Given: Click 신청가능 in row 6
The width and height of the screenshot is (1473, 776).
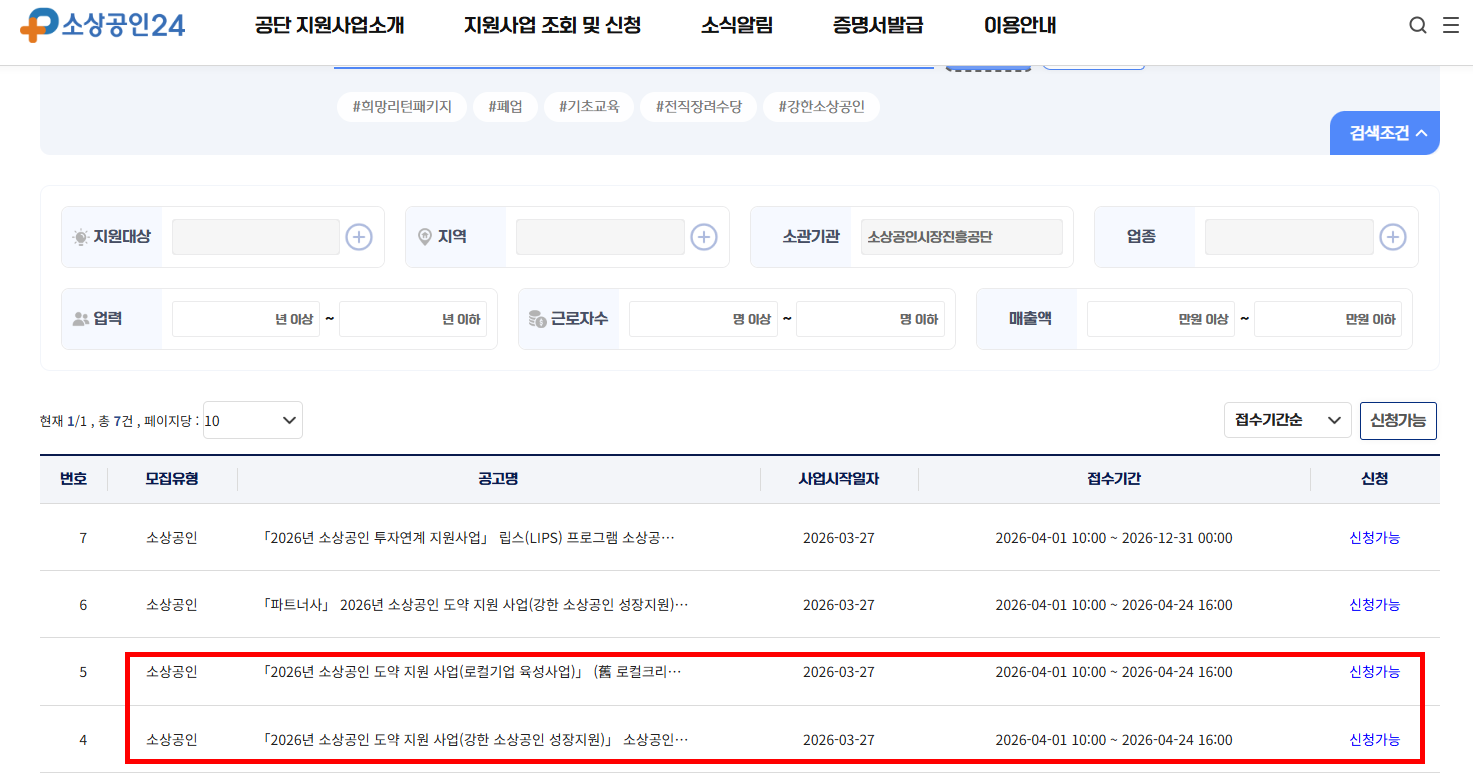Looking at the screenshot, I should click(1375, 605).
